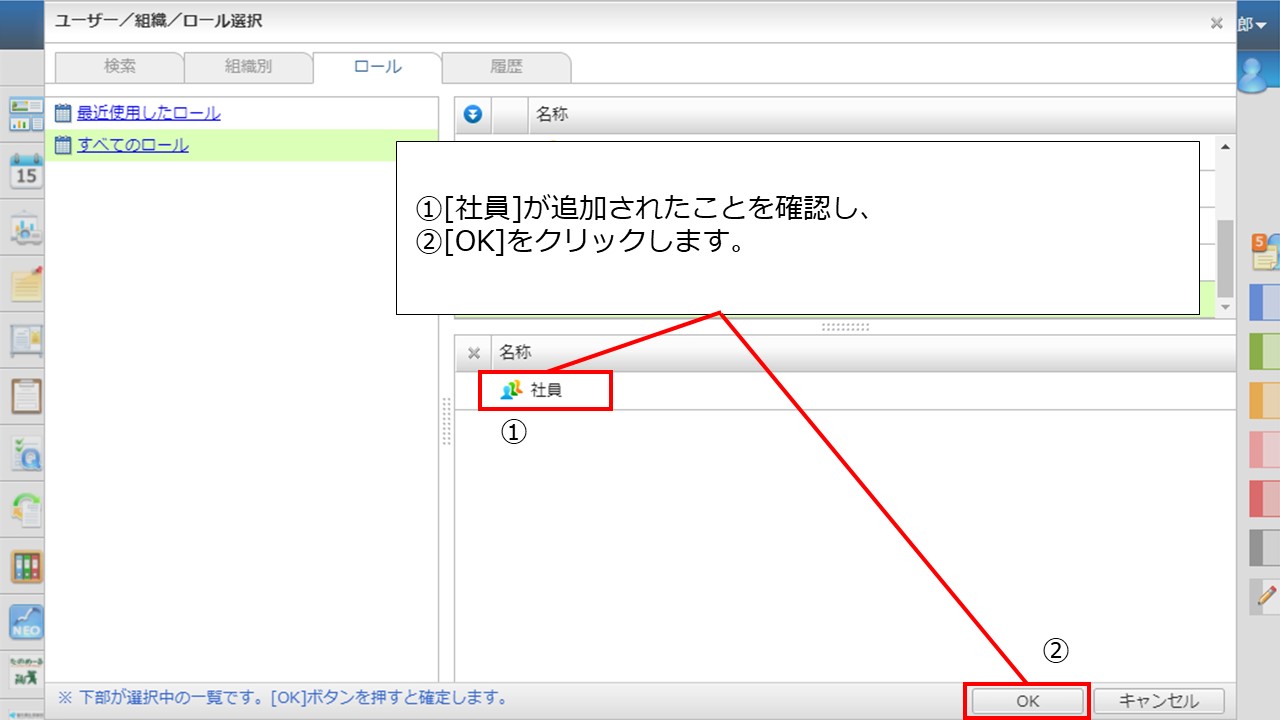Open the portal dashboard icon in left sidebar
Screen dimensions: 1280x720
(26, 114)
